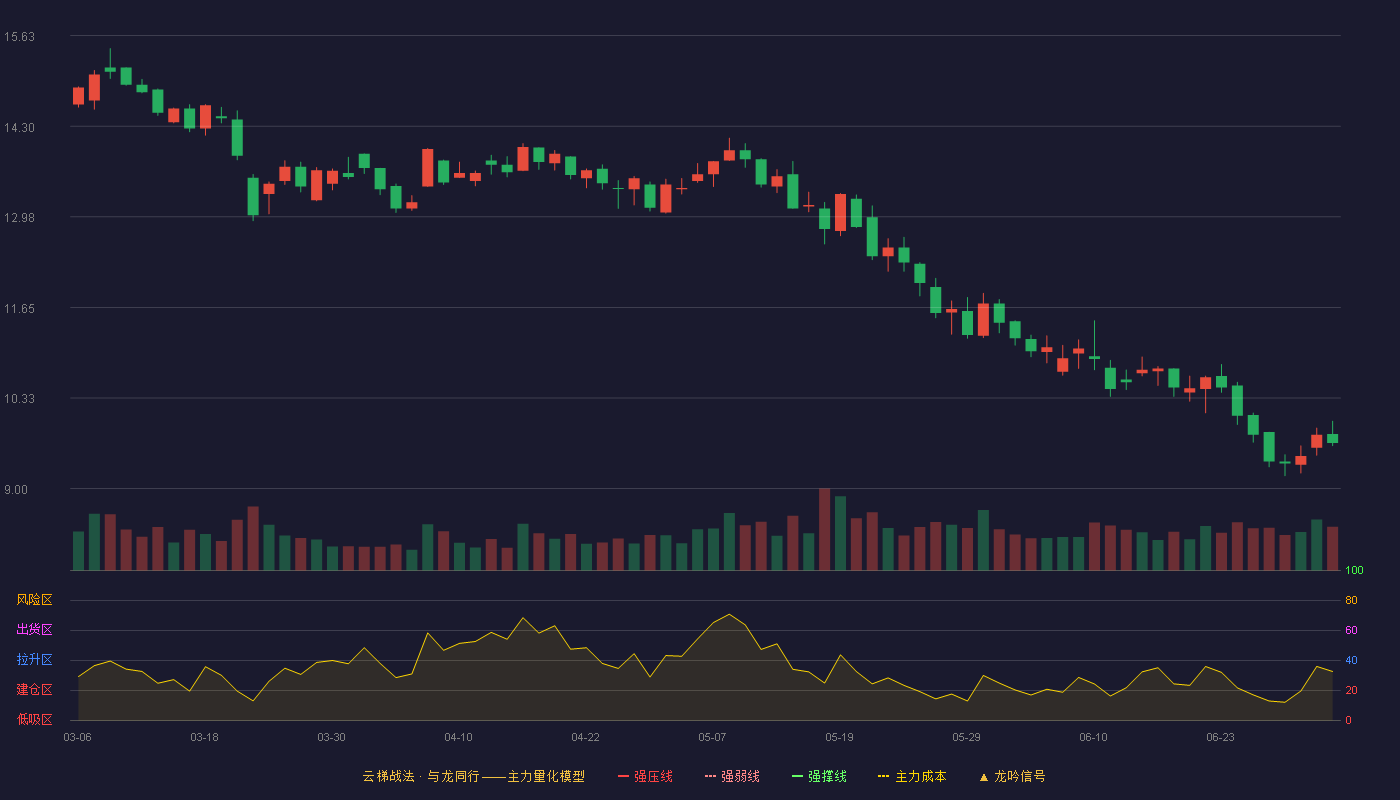This screenshot has height=800, width=1400.
Task: Click the 15.63 price axis label
Action: [19, 37]
